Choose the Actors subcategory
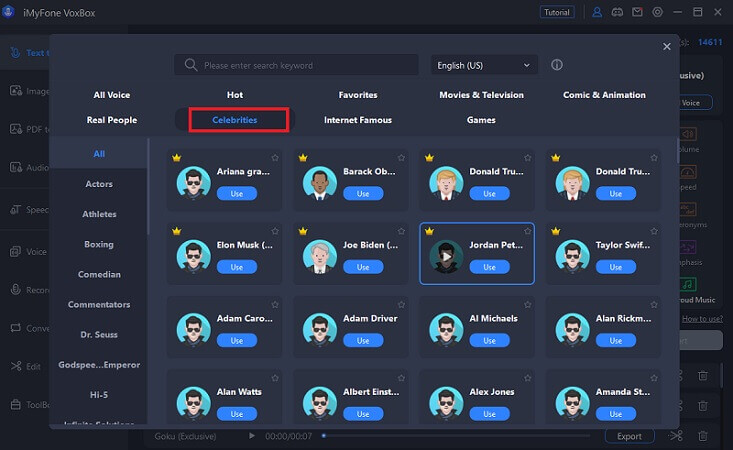 click(99, 184)
